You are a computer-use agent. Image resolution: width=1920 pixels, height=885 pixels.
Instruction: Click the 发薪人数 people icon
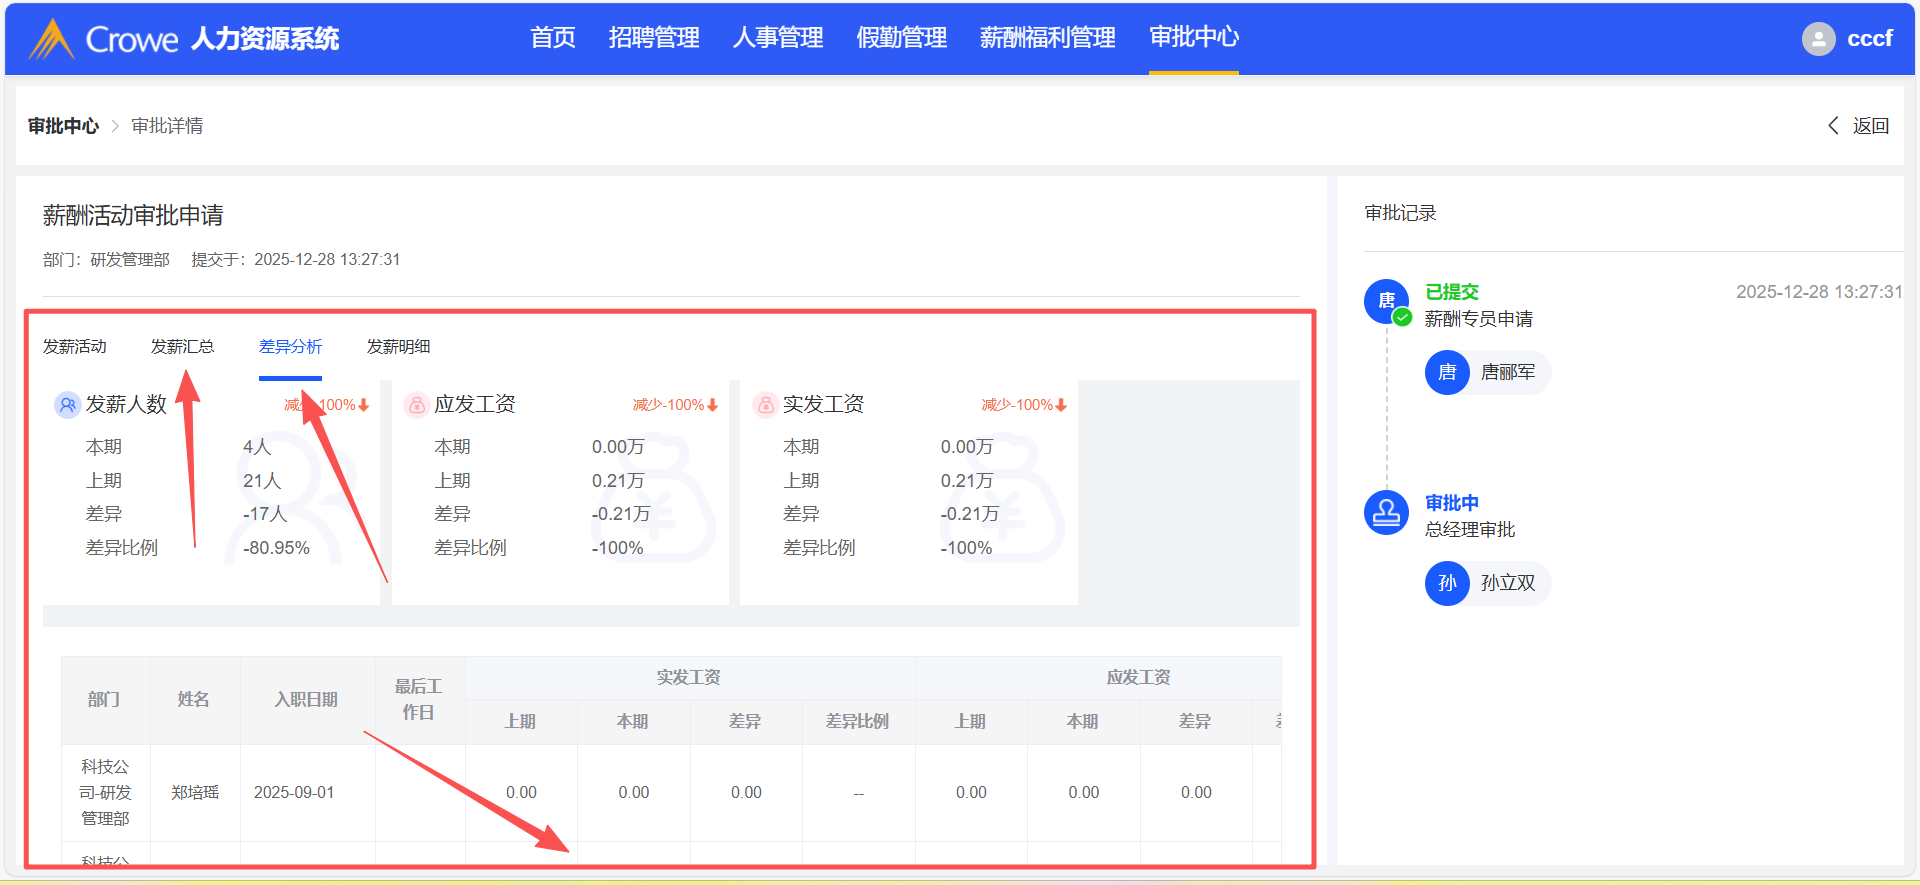67,405
